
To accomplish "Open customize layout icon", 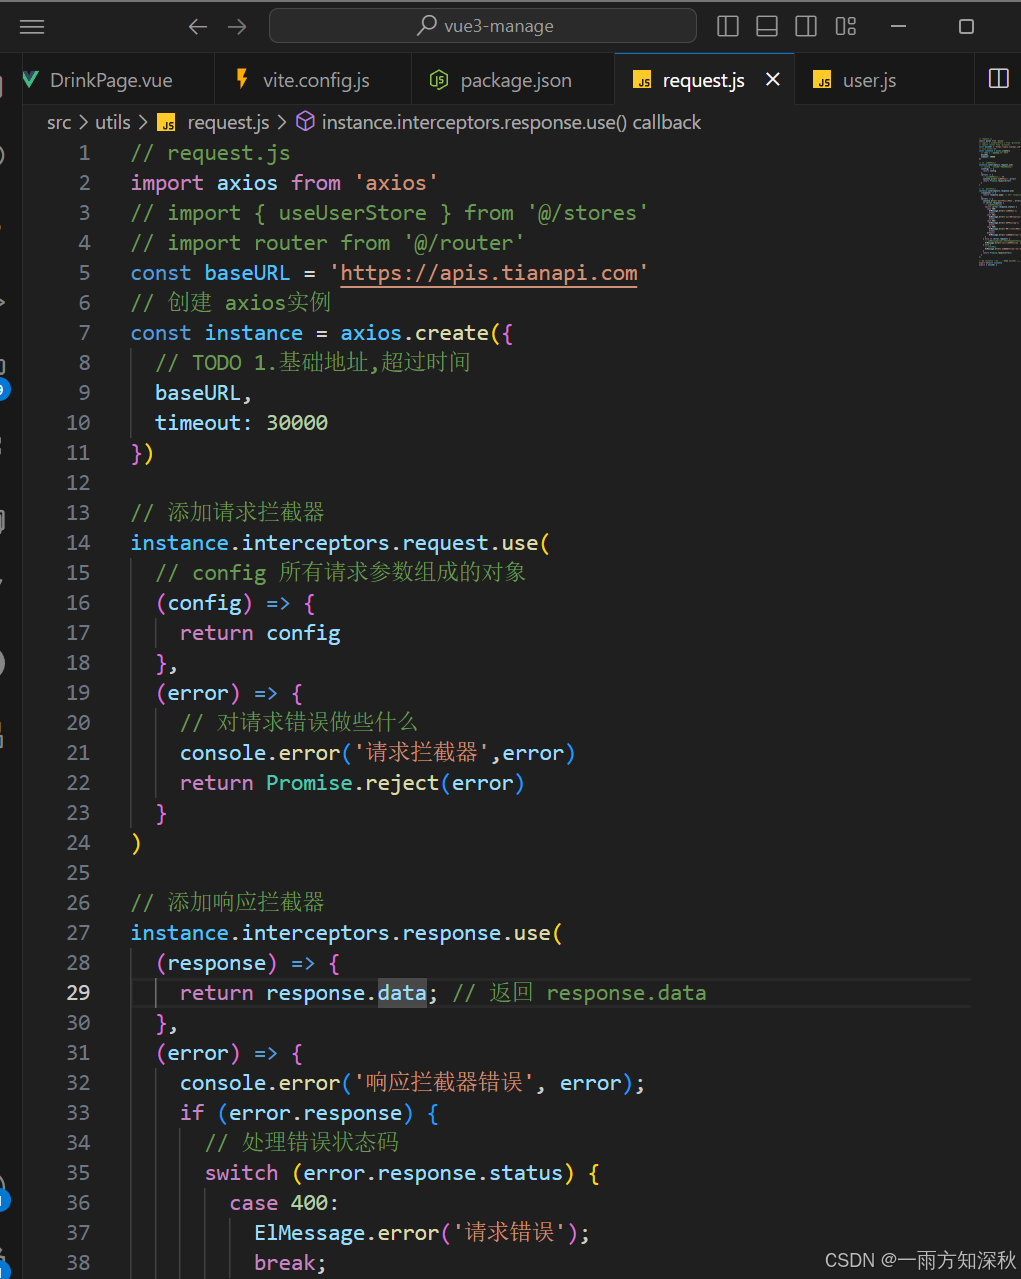I will tap(846, 27).
